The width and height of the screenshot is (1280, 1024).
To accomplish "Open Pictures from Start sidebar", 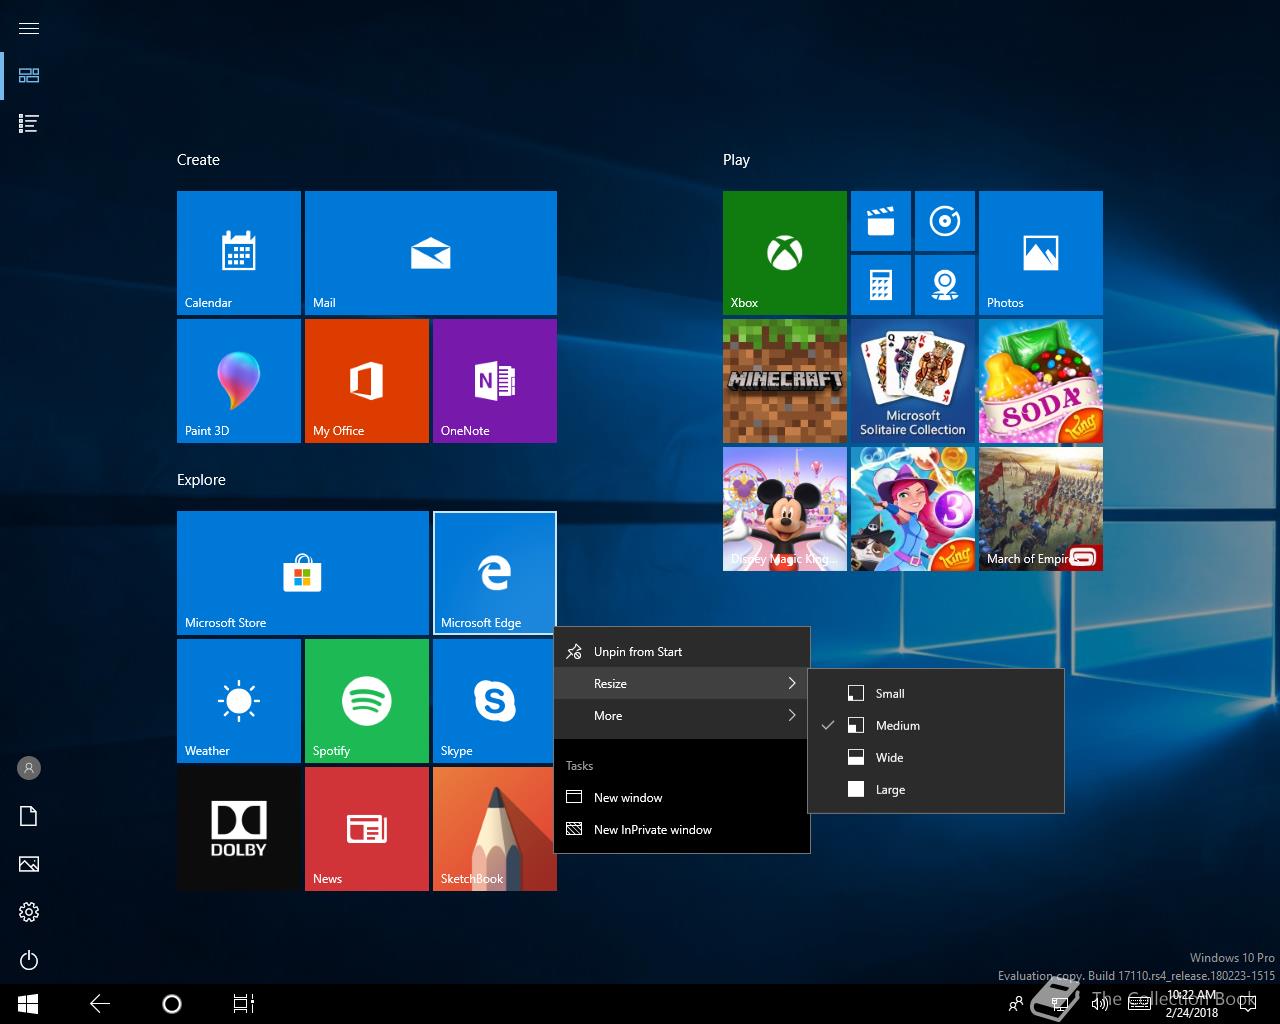I will click(29, 864).
